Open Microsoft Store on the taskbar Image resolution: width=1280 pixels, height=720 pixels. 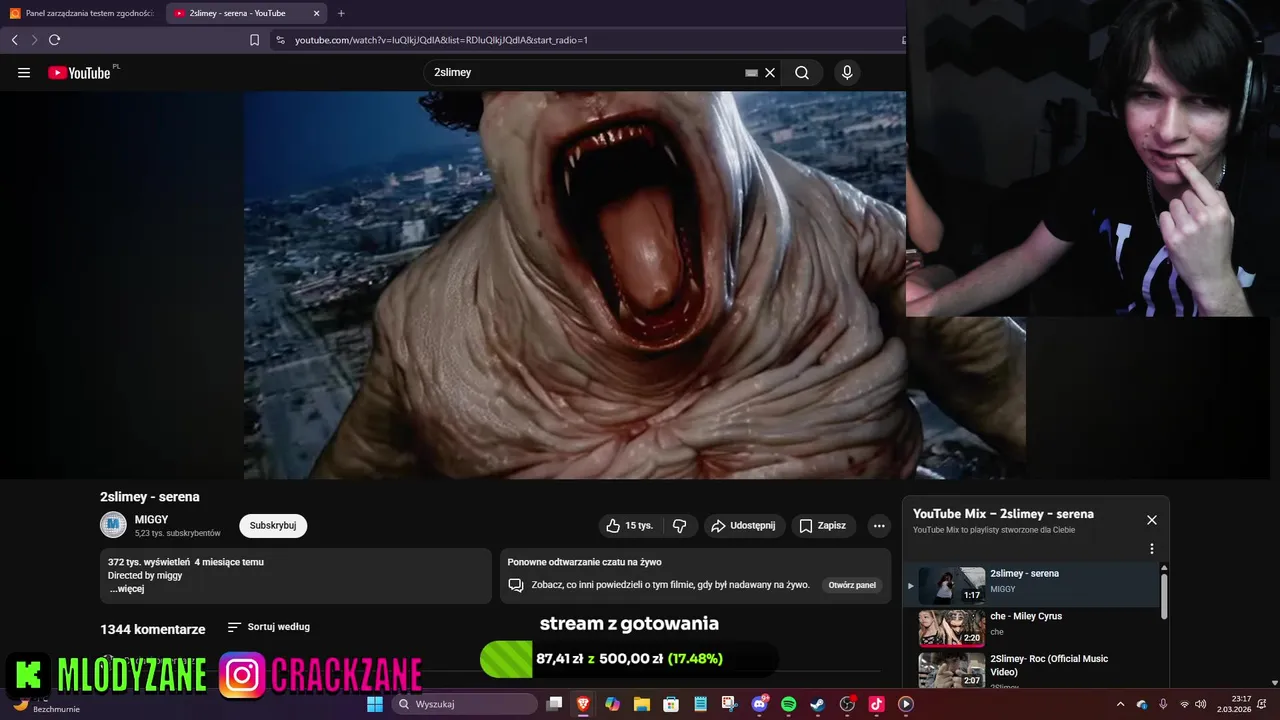click(671, 704)
